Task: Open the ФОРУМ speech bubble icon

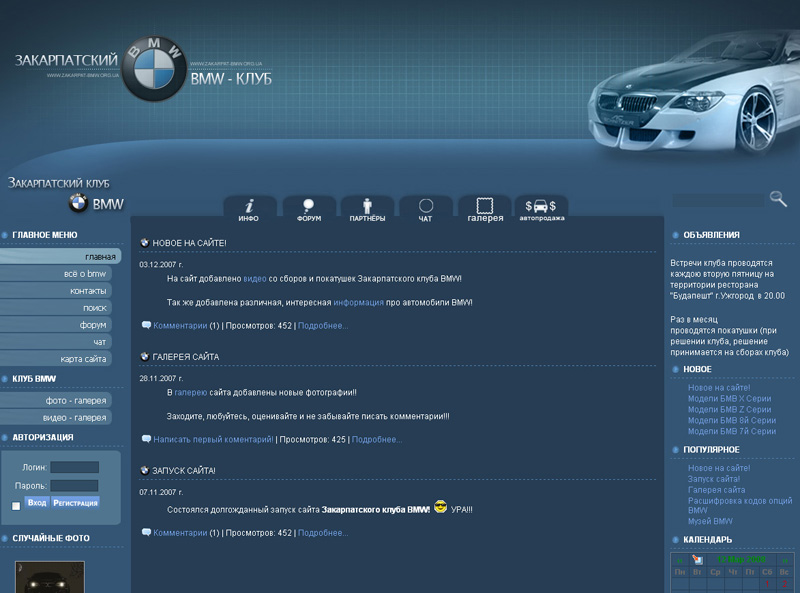Action: coord(307,203)
